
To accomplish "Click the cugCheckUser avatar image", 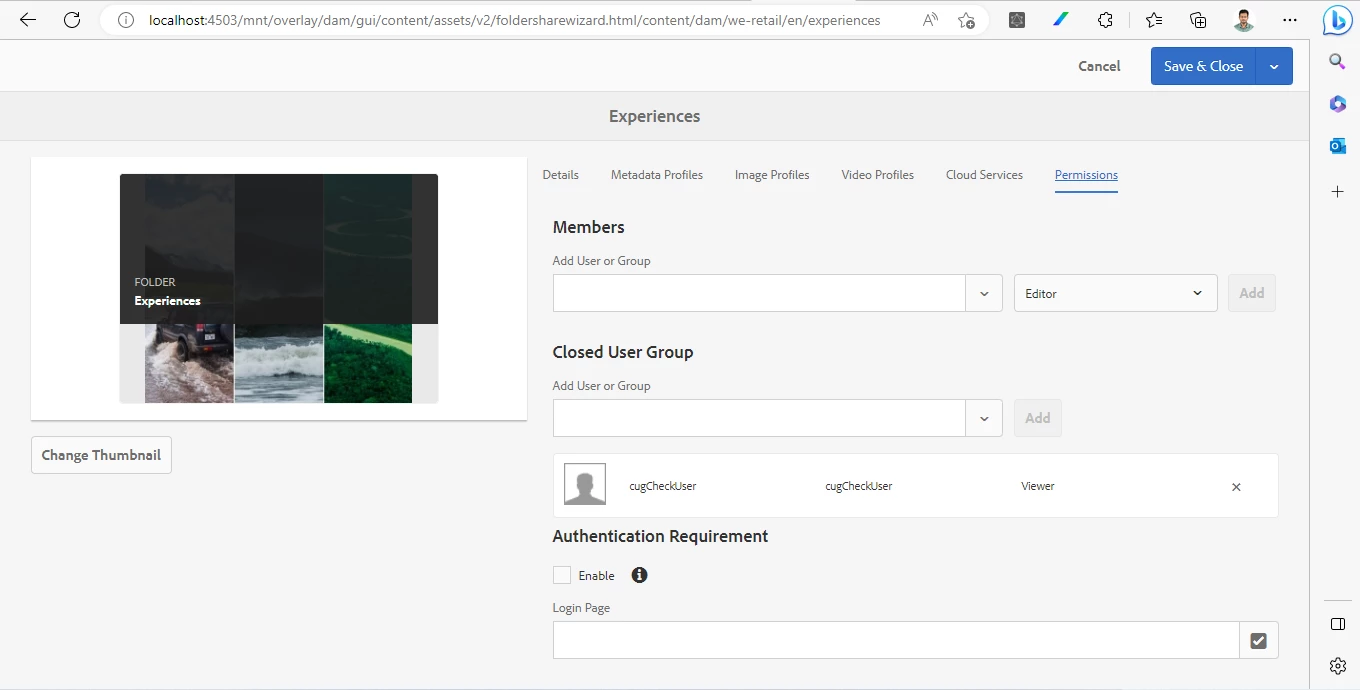I will (x=585, y=484).
